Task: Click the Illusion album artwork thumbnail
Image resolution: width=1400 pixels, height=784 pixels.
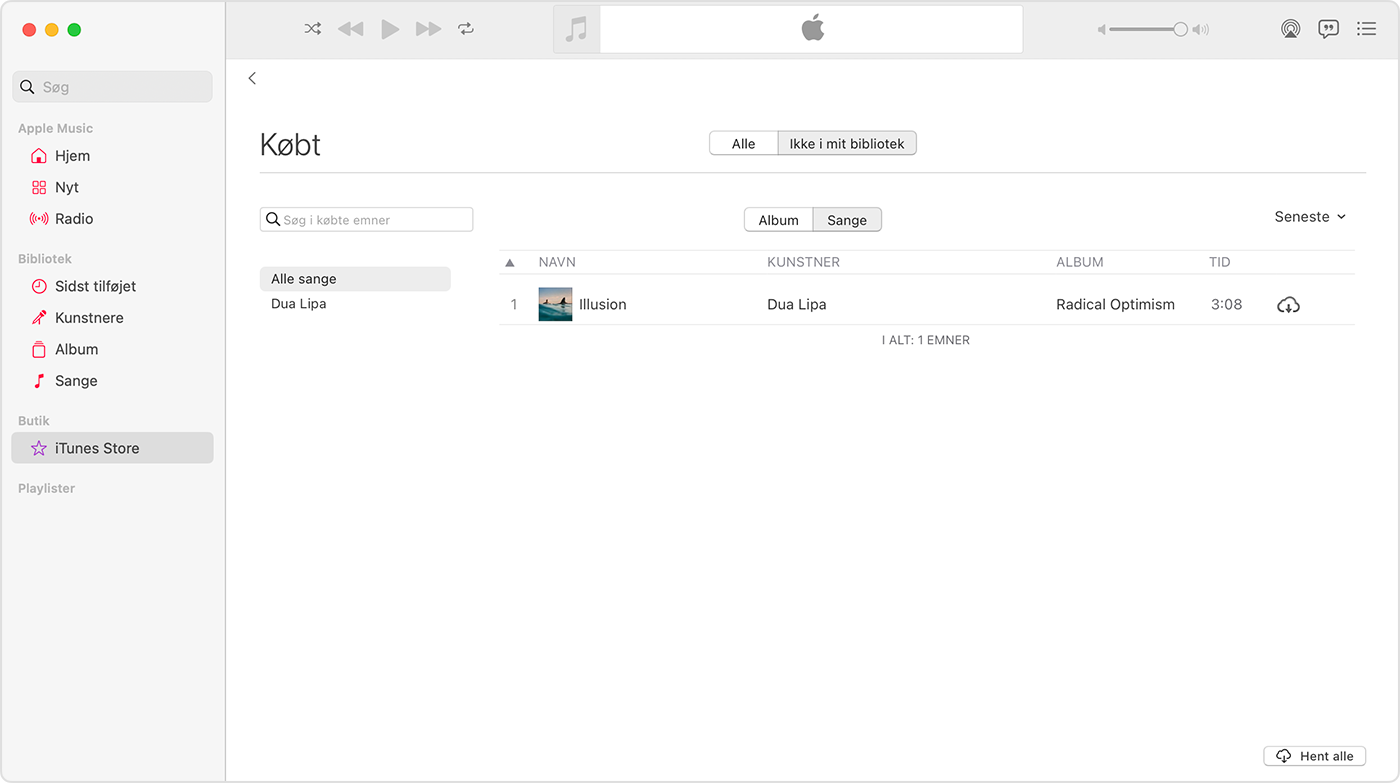Action: [x=555, y=304]
